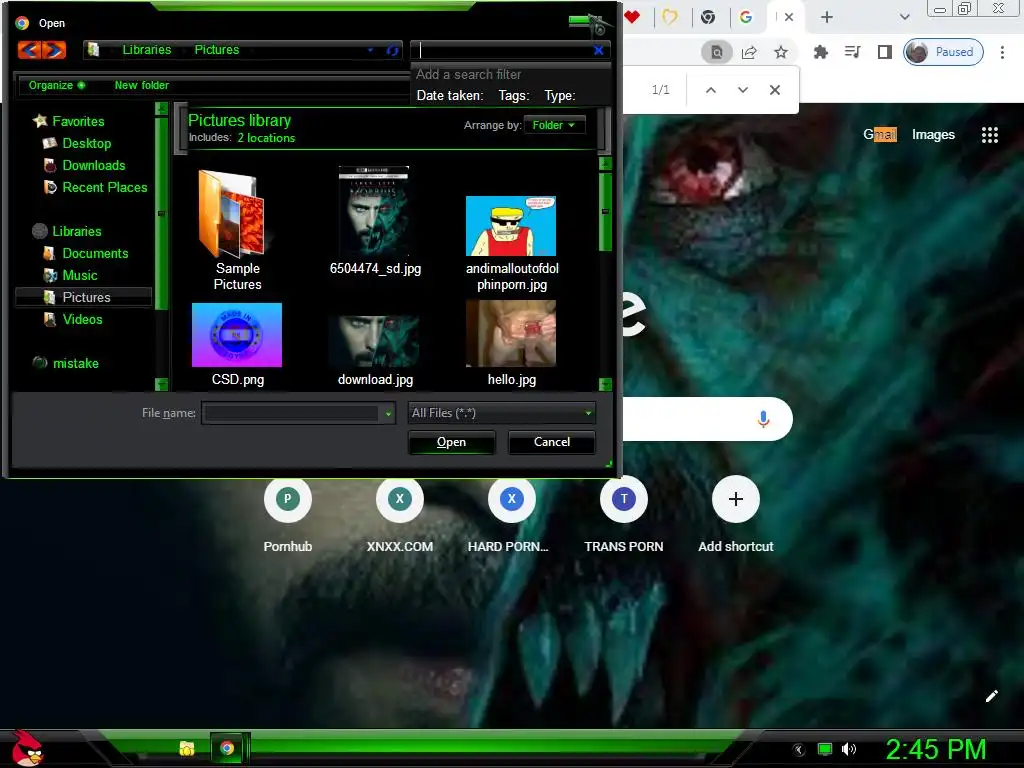1024x768 pixels.
Task: Go back using the orange Back arrow
Action: [30, 50]
